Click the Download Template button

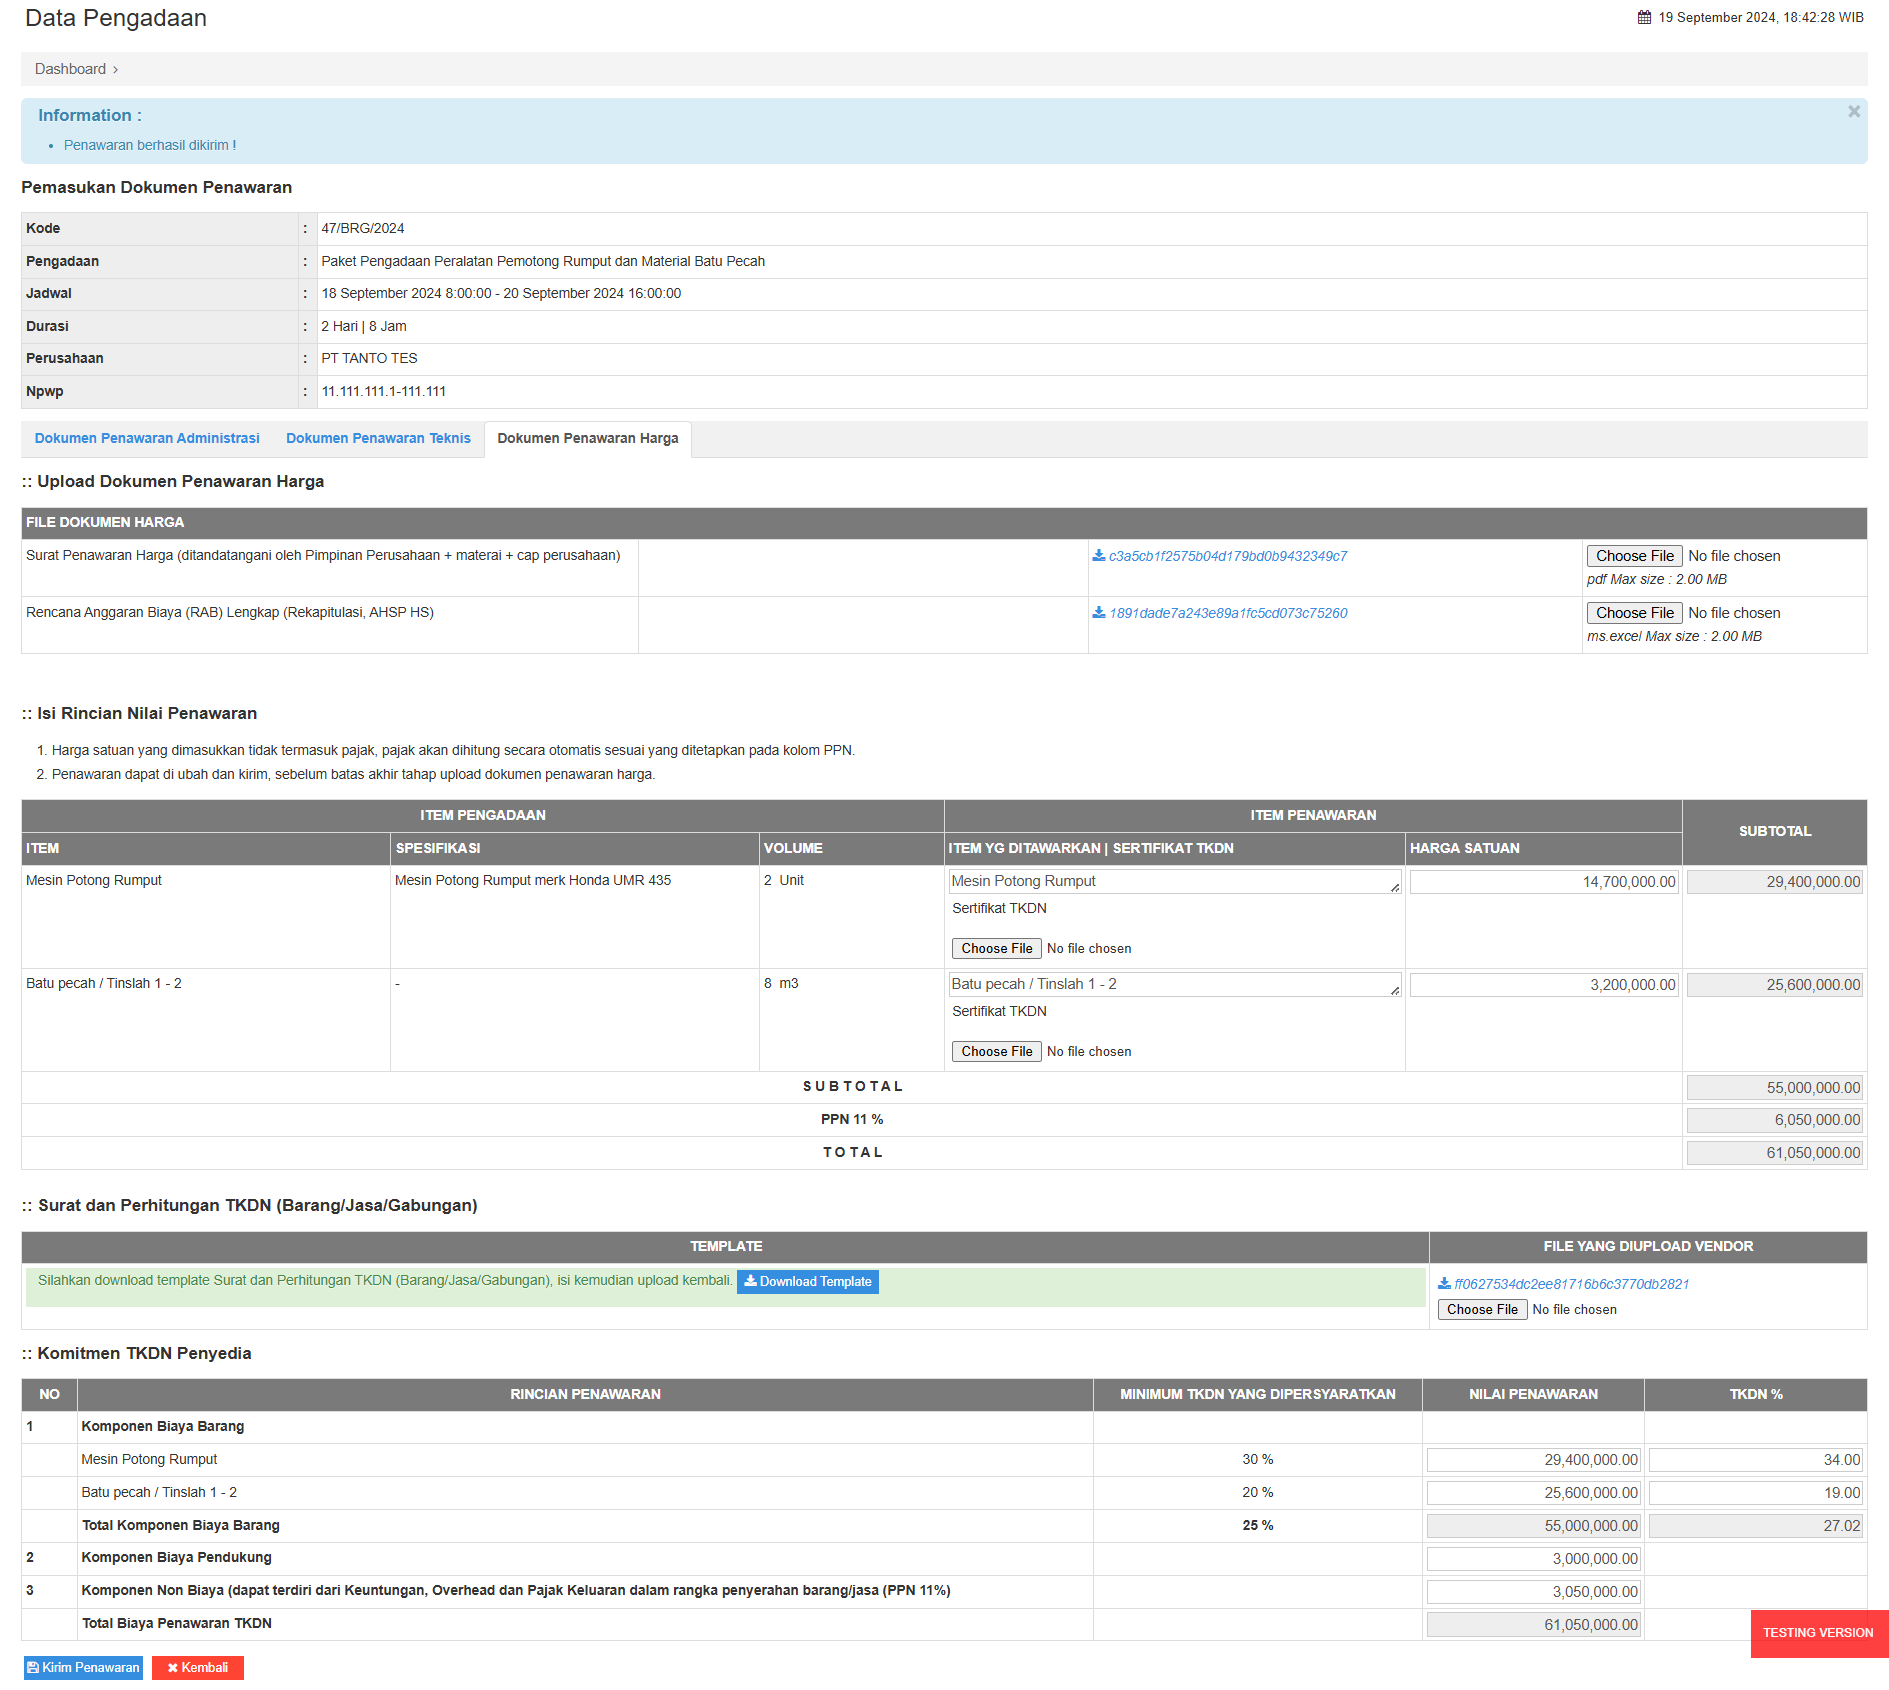[807, 1282]
